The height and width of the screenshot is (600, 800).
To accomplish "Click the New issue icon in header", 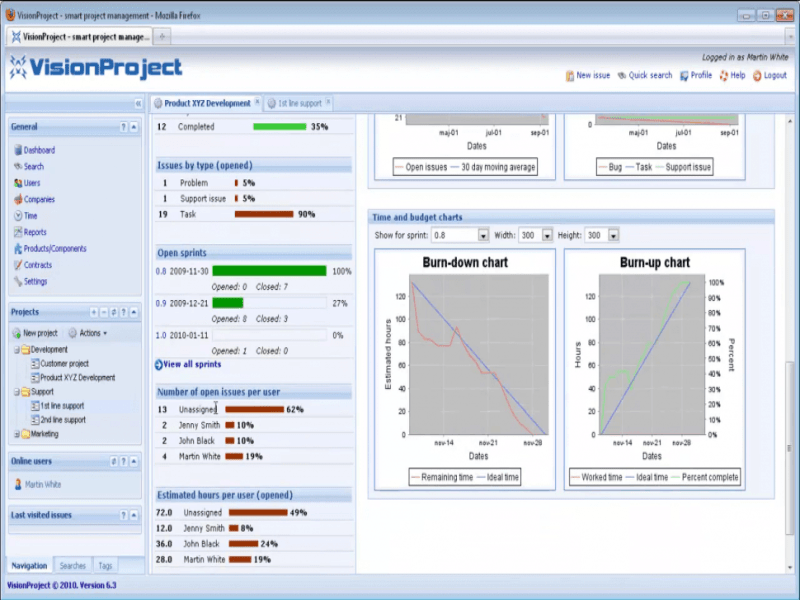I will 569,75.
